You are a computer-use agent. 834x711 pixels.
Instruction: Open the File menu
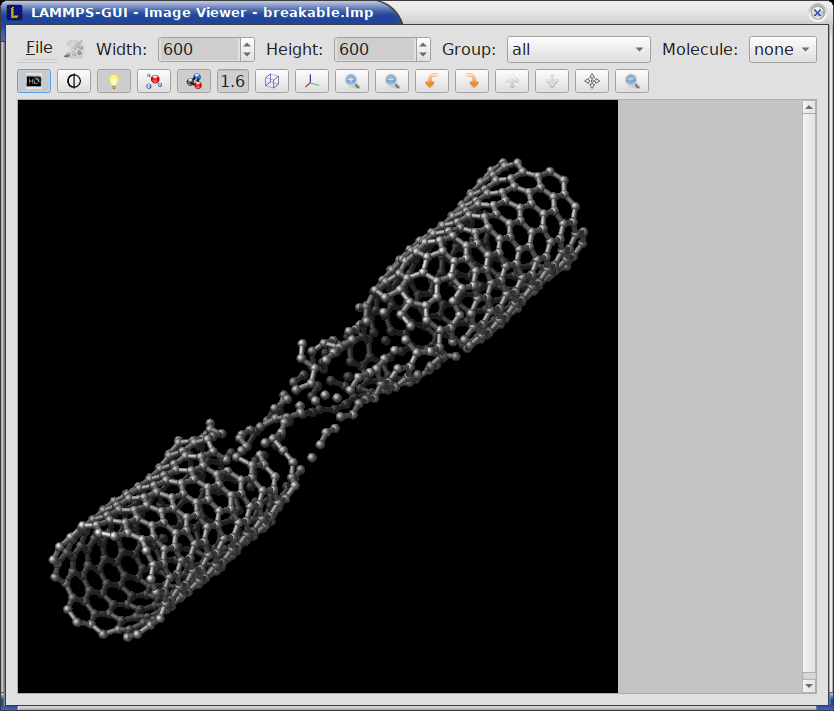click(39, 49)
